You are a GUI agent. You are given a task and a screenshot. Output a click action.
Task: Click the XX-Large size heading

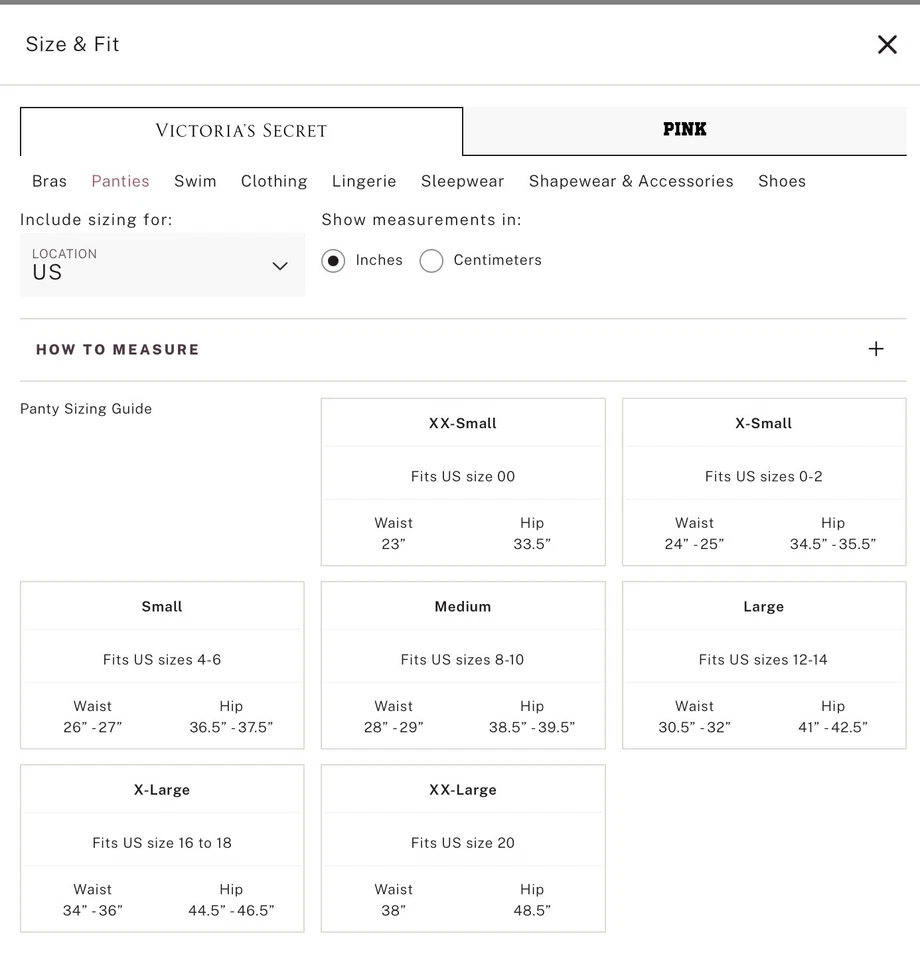[463, 790]
